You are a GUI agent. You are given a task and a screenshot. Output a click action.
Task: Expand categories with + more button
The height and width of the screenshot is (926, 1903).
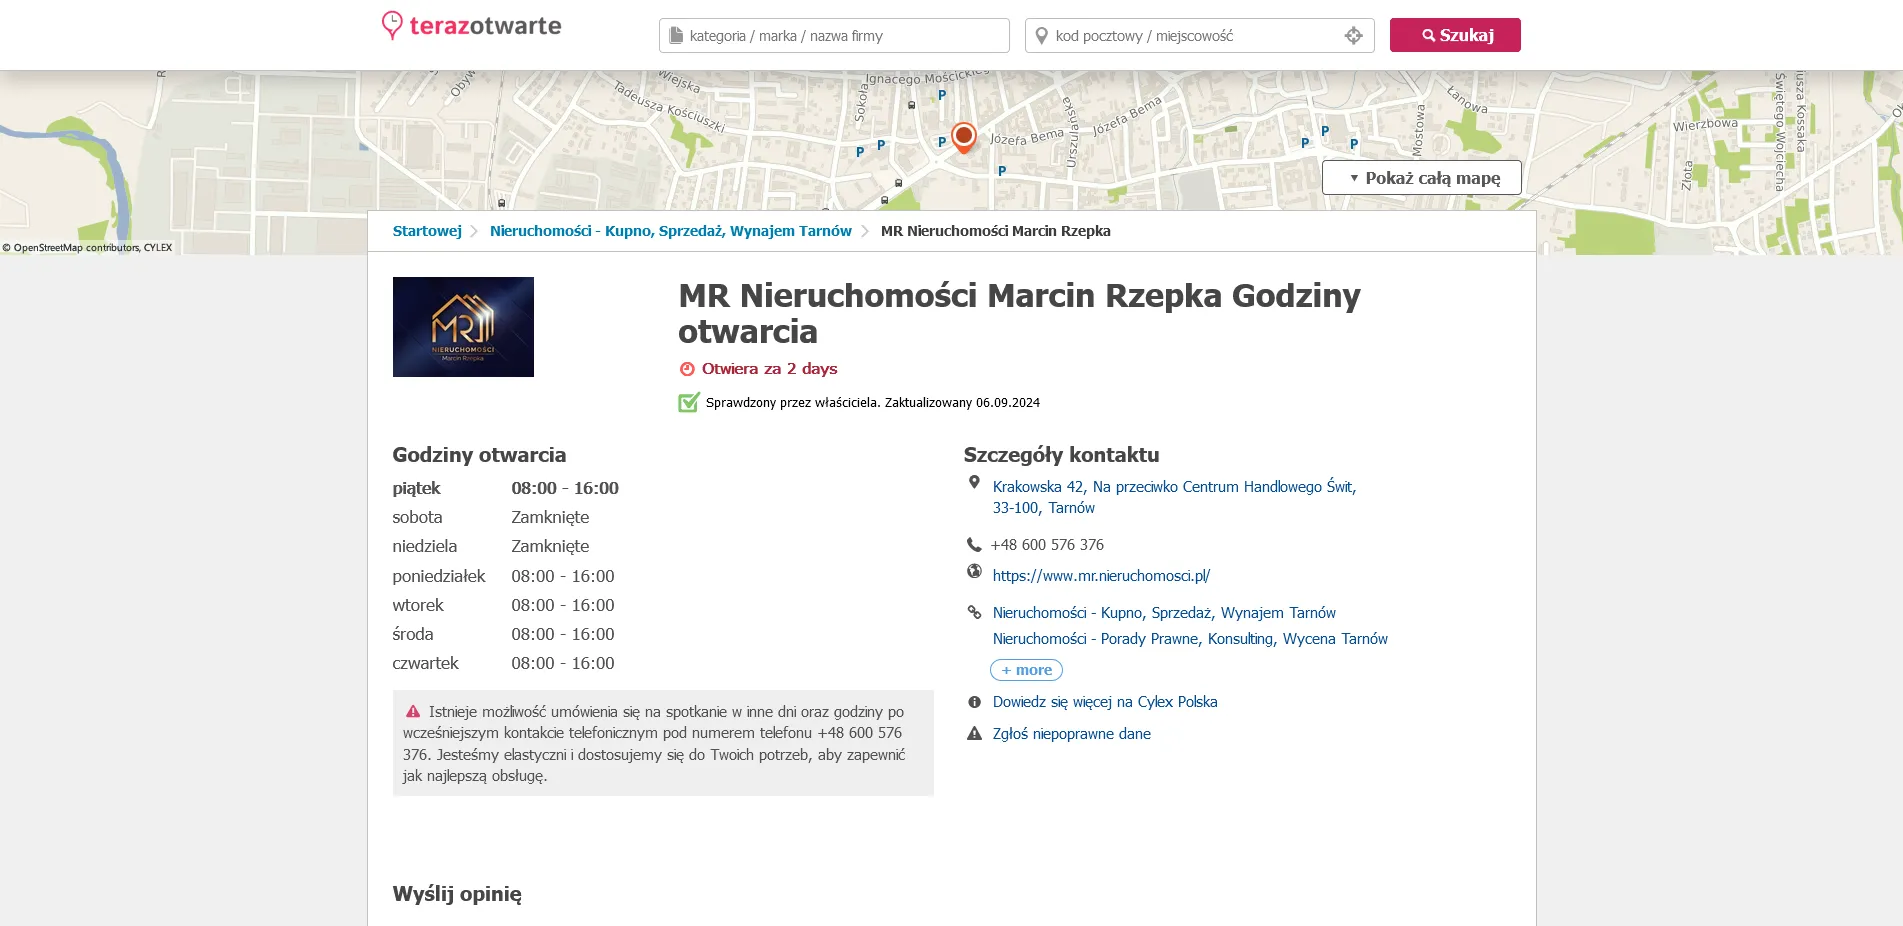pyautogui.click(x=1026, y=670)
